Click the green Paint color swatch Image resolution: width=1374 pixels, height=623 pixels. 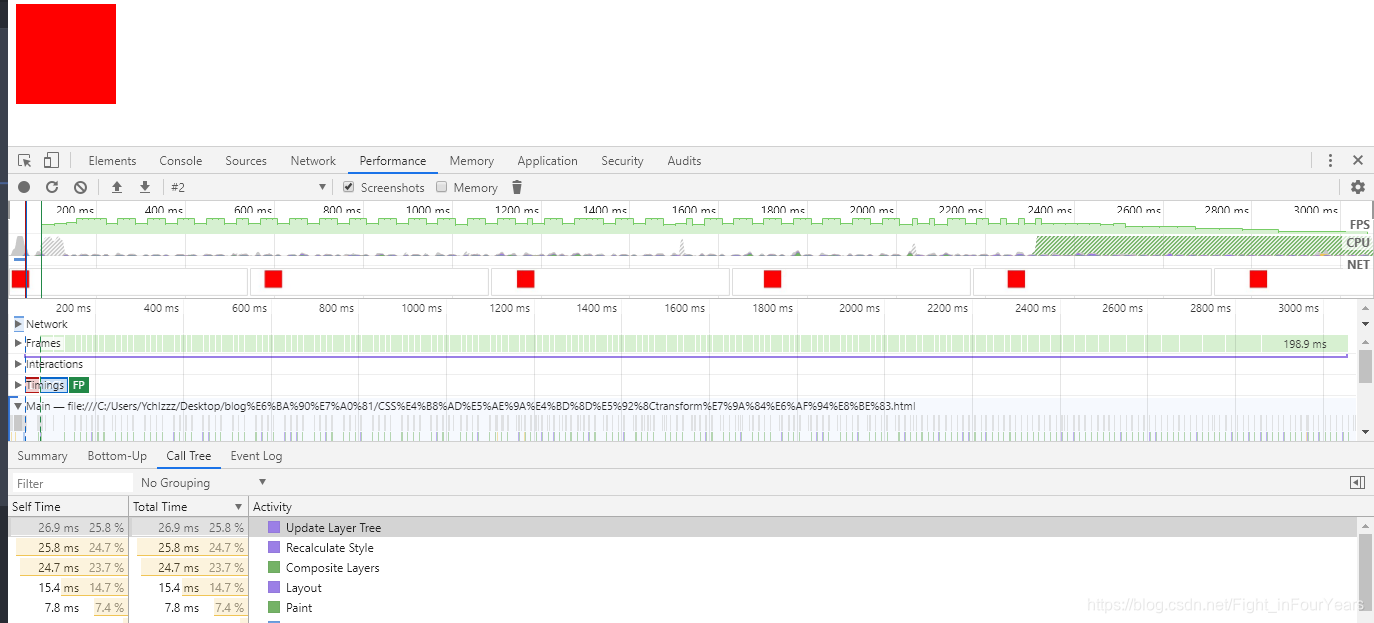tap(274, 607)
